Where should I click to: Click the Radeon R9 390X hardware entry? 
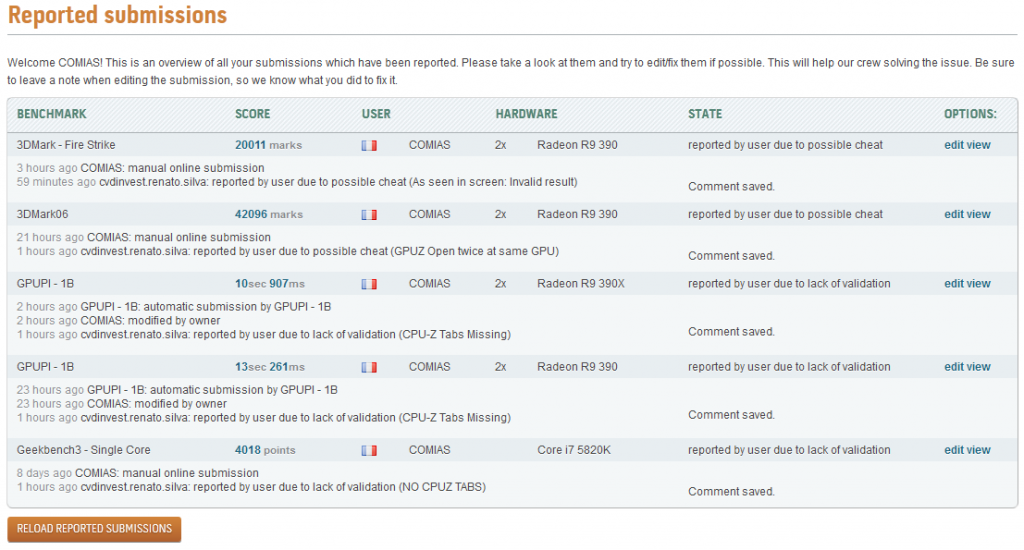[581, 283]
